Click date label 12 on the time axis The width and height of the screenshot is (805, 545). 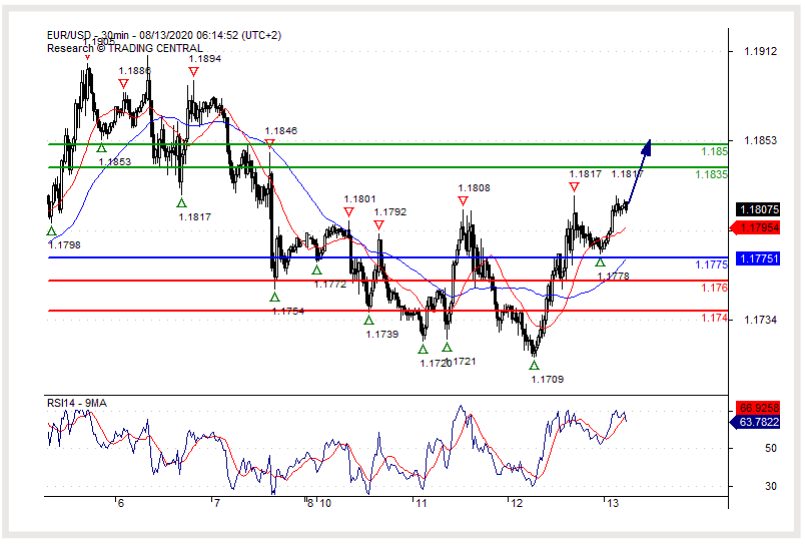coord(516,503)
